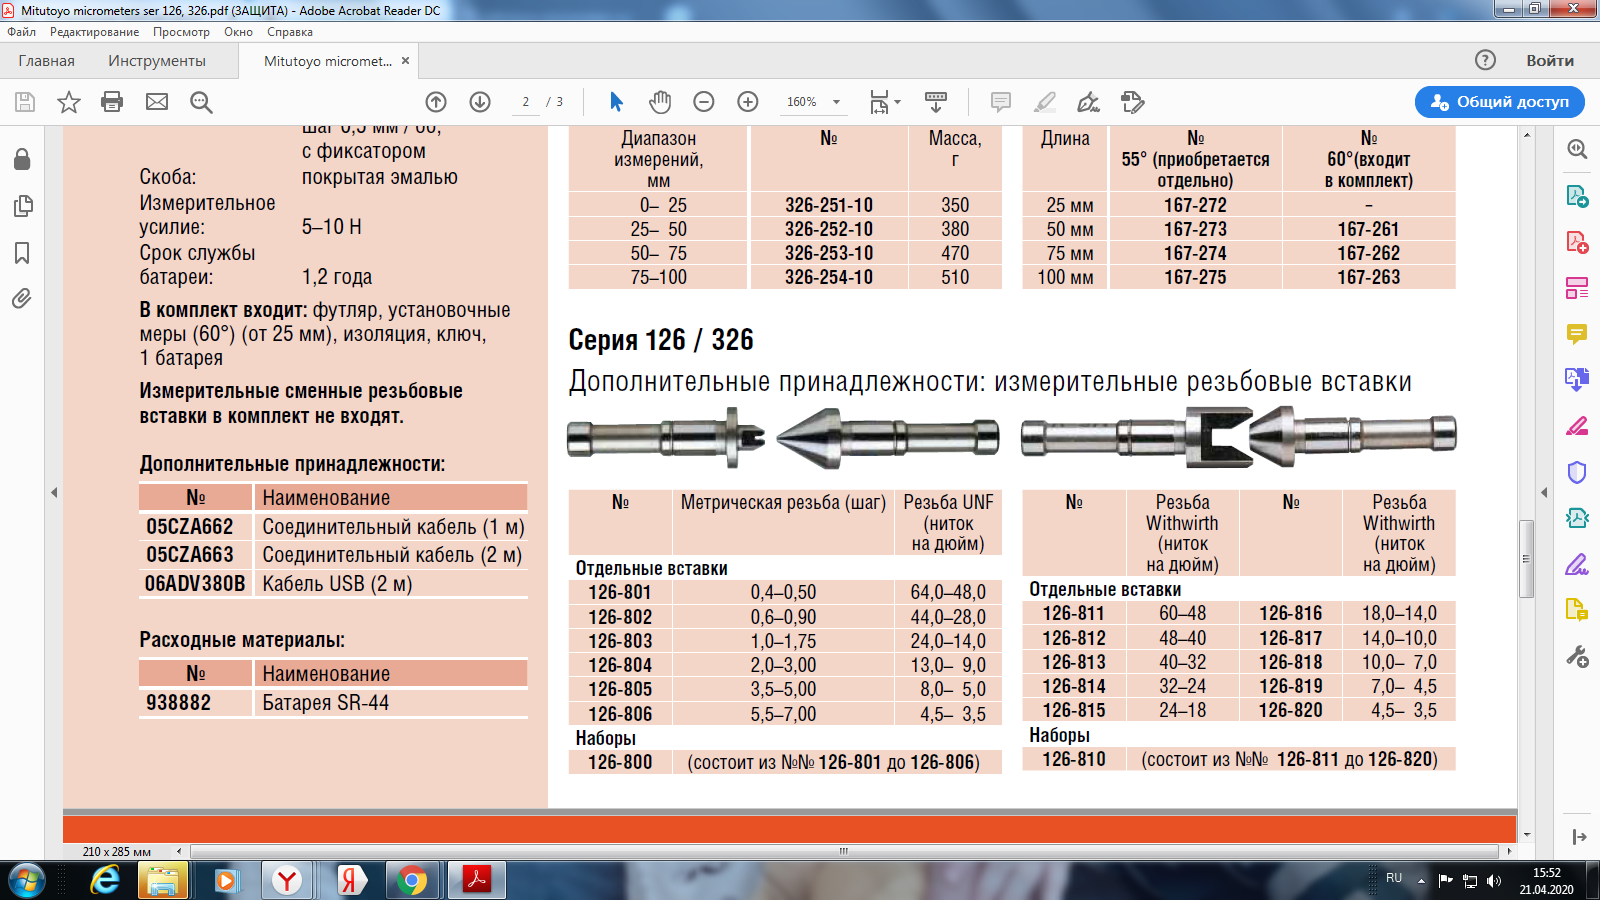Click the page number input field

point(526,102)
